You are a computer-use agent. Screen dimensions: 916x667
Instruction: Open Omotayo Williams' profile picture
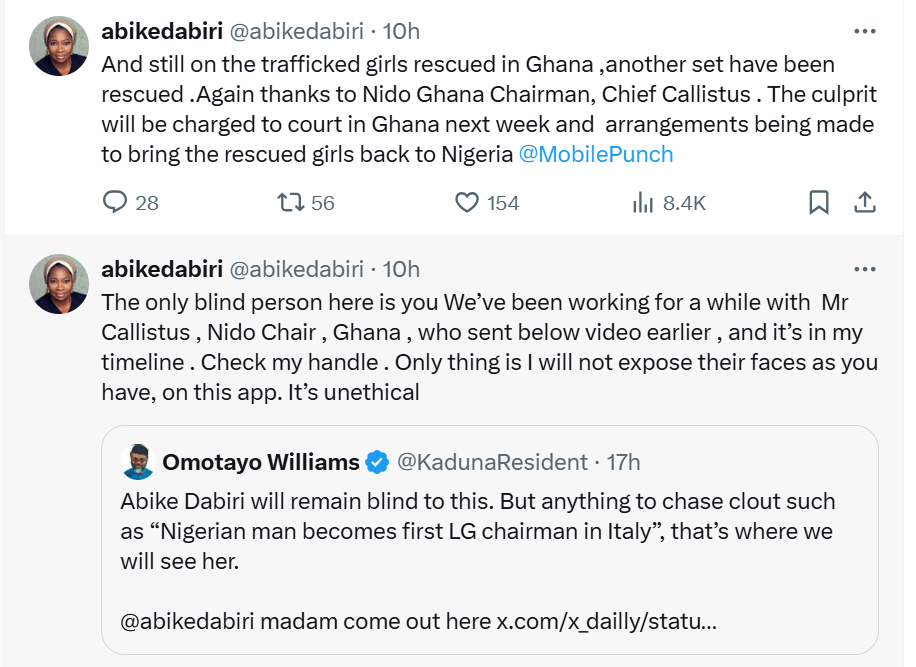point(137,462)
